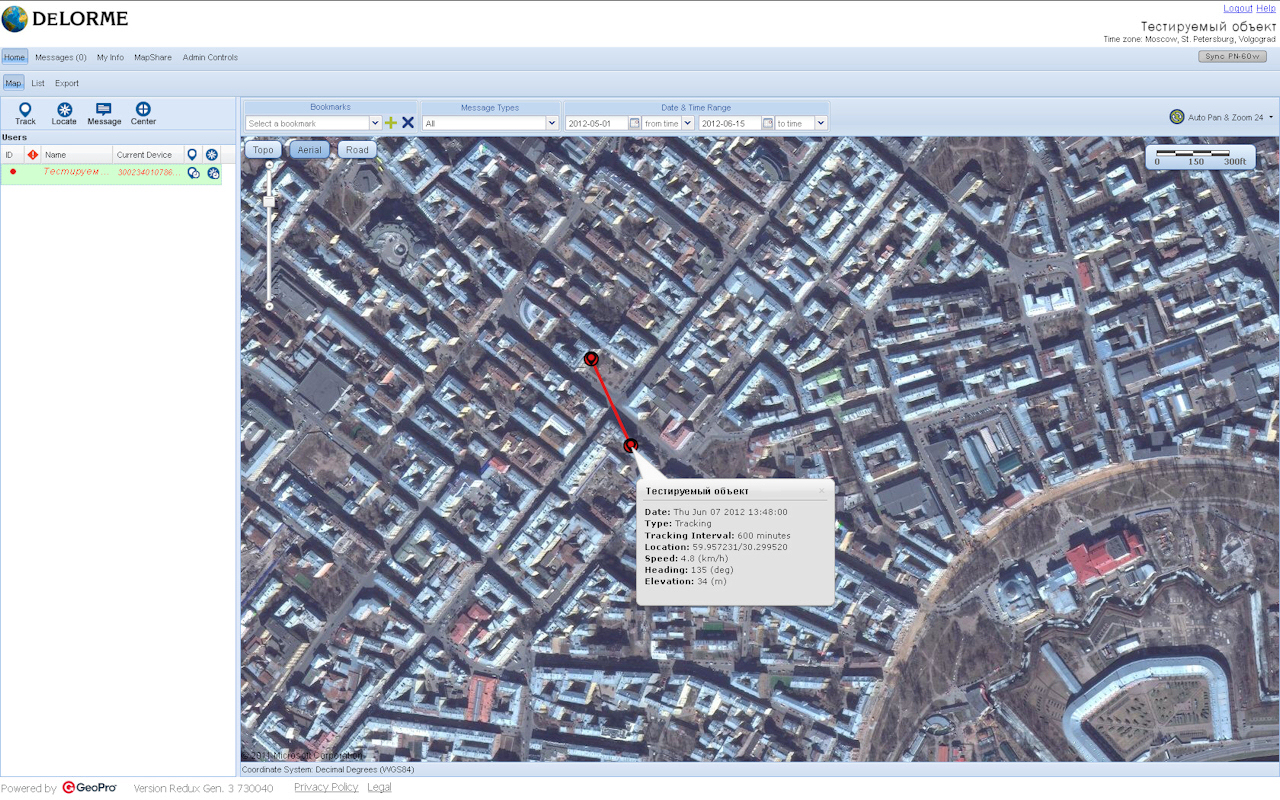Close the track point info popup
This screenshot has width=1280, height=800.
point(822,491)
